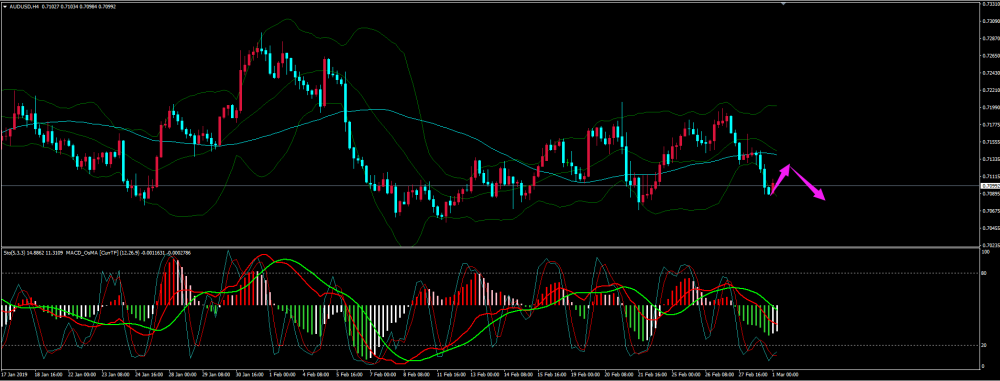The width and height of the screenshot is (1000, 381).
Task: Click the 80 level on oscillator scale
Action: point(983,273)
